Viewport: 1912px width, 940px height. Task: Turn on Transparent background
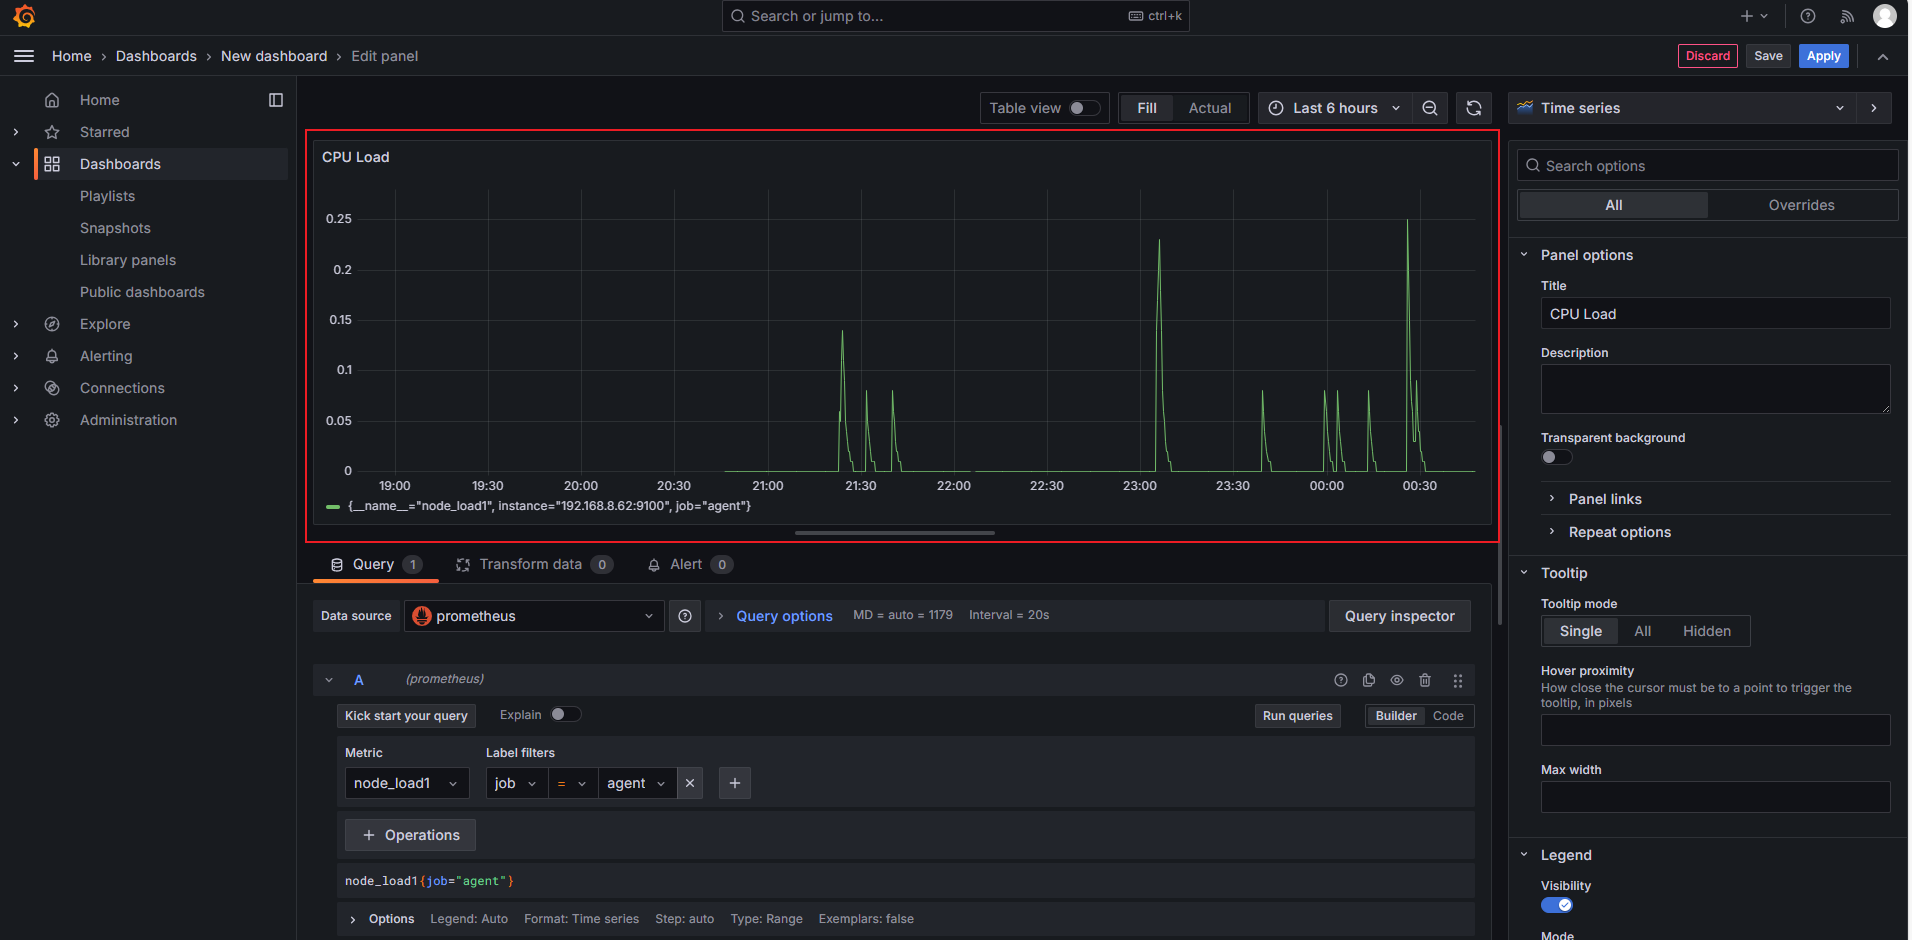[x=1556, y=457]
